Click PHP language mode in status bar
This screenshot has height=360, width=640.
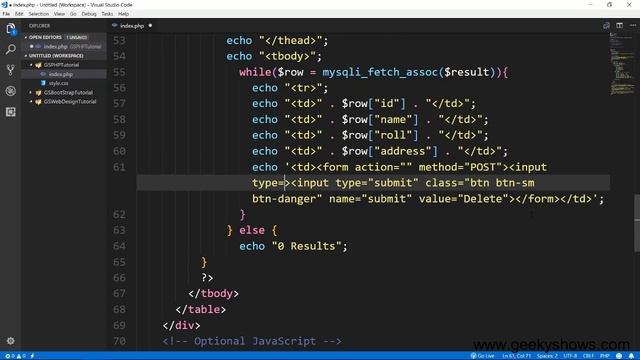(604, 356)
